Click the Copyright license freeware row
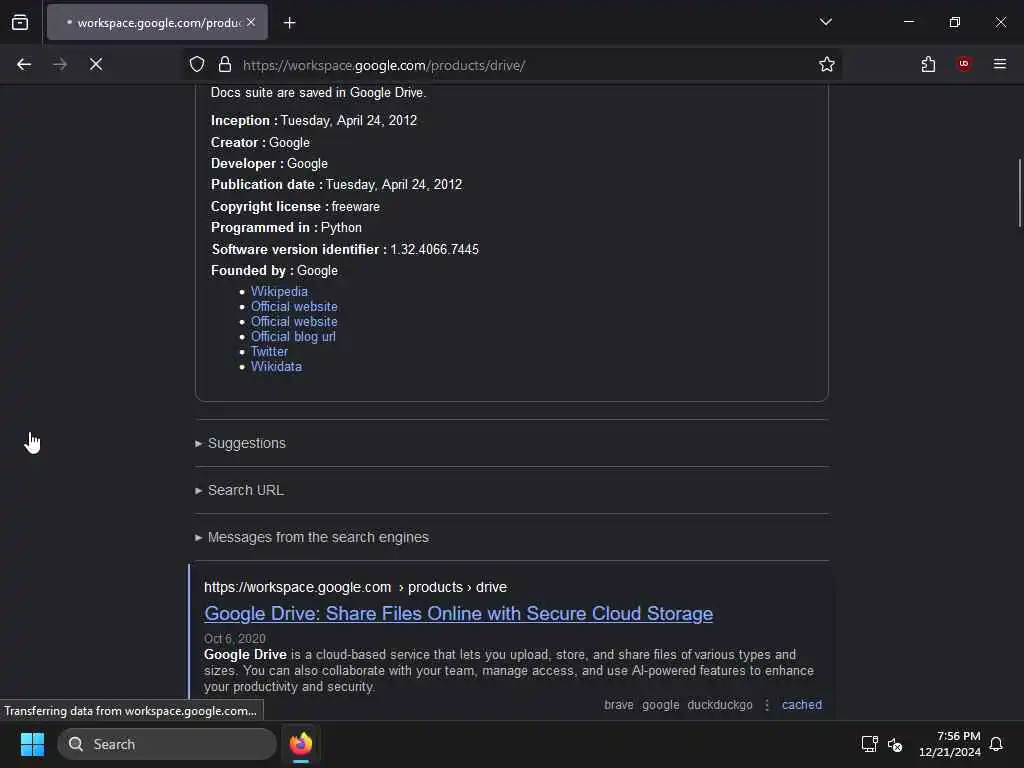Viewport: 1024px width, 768px height. 295,206
